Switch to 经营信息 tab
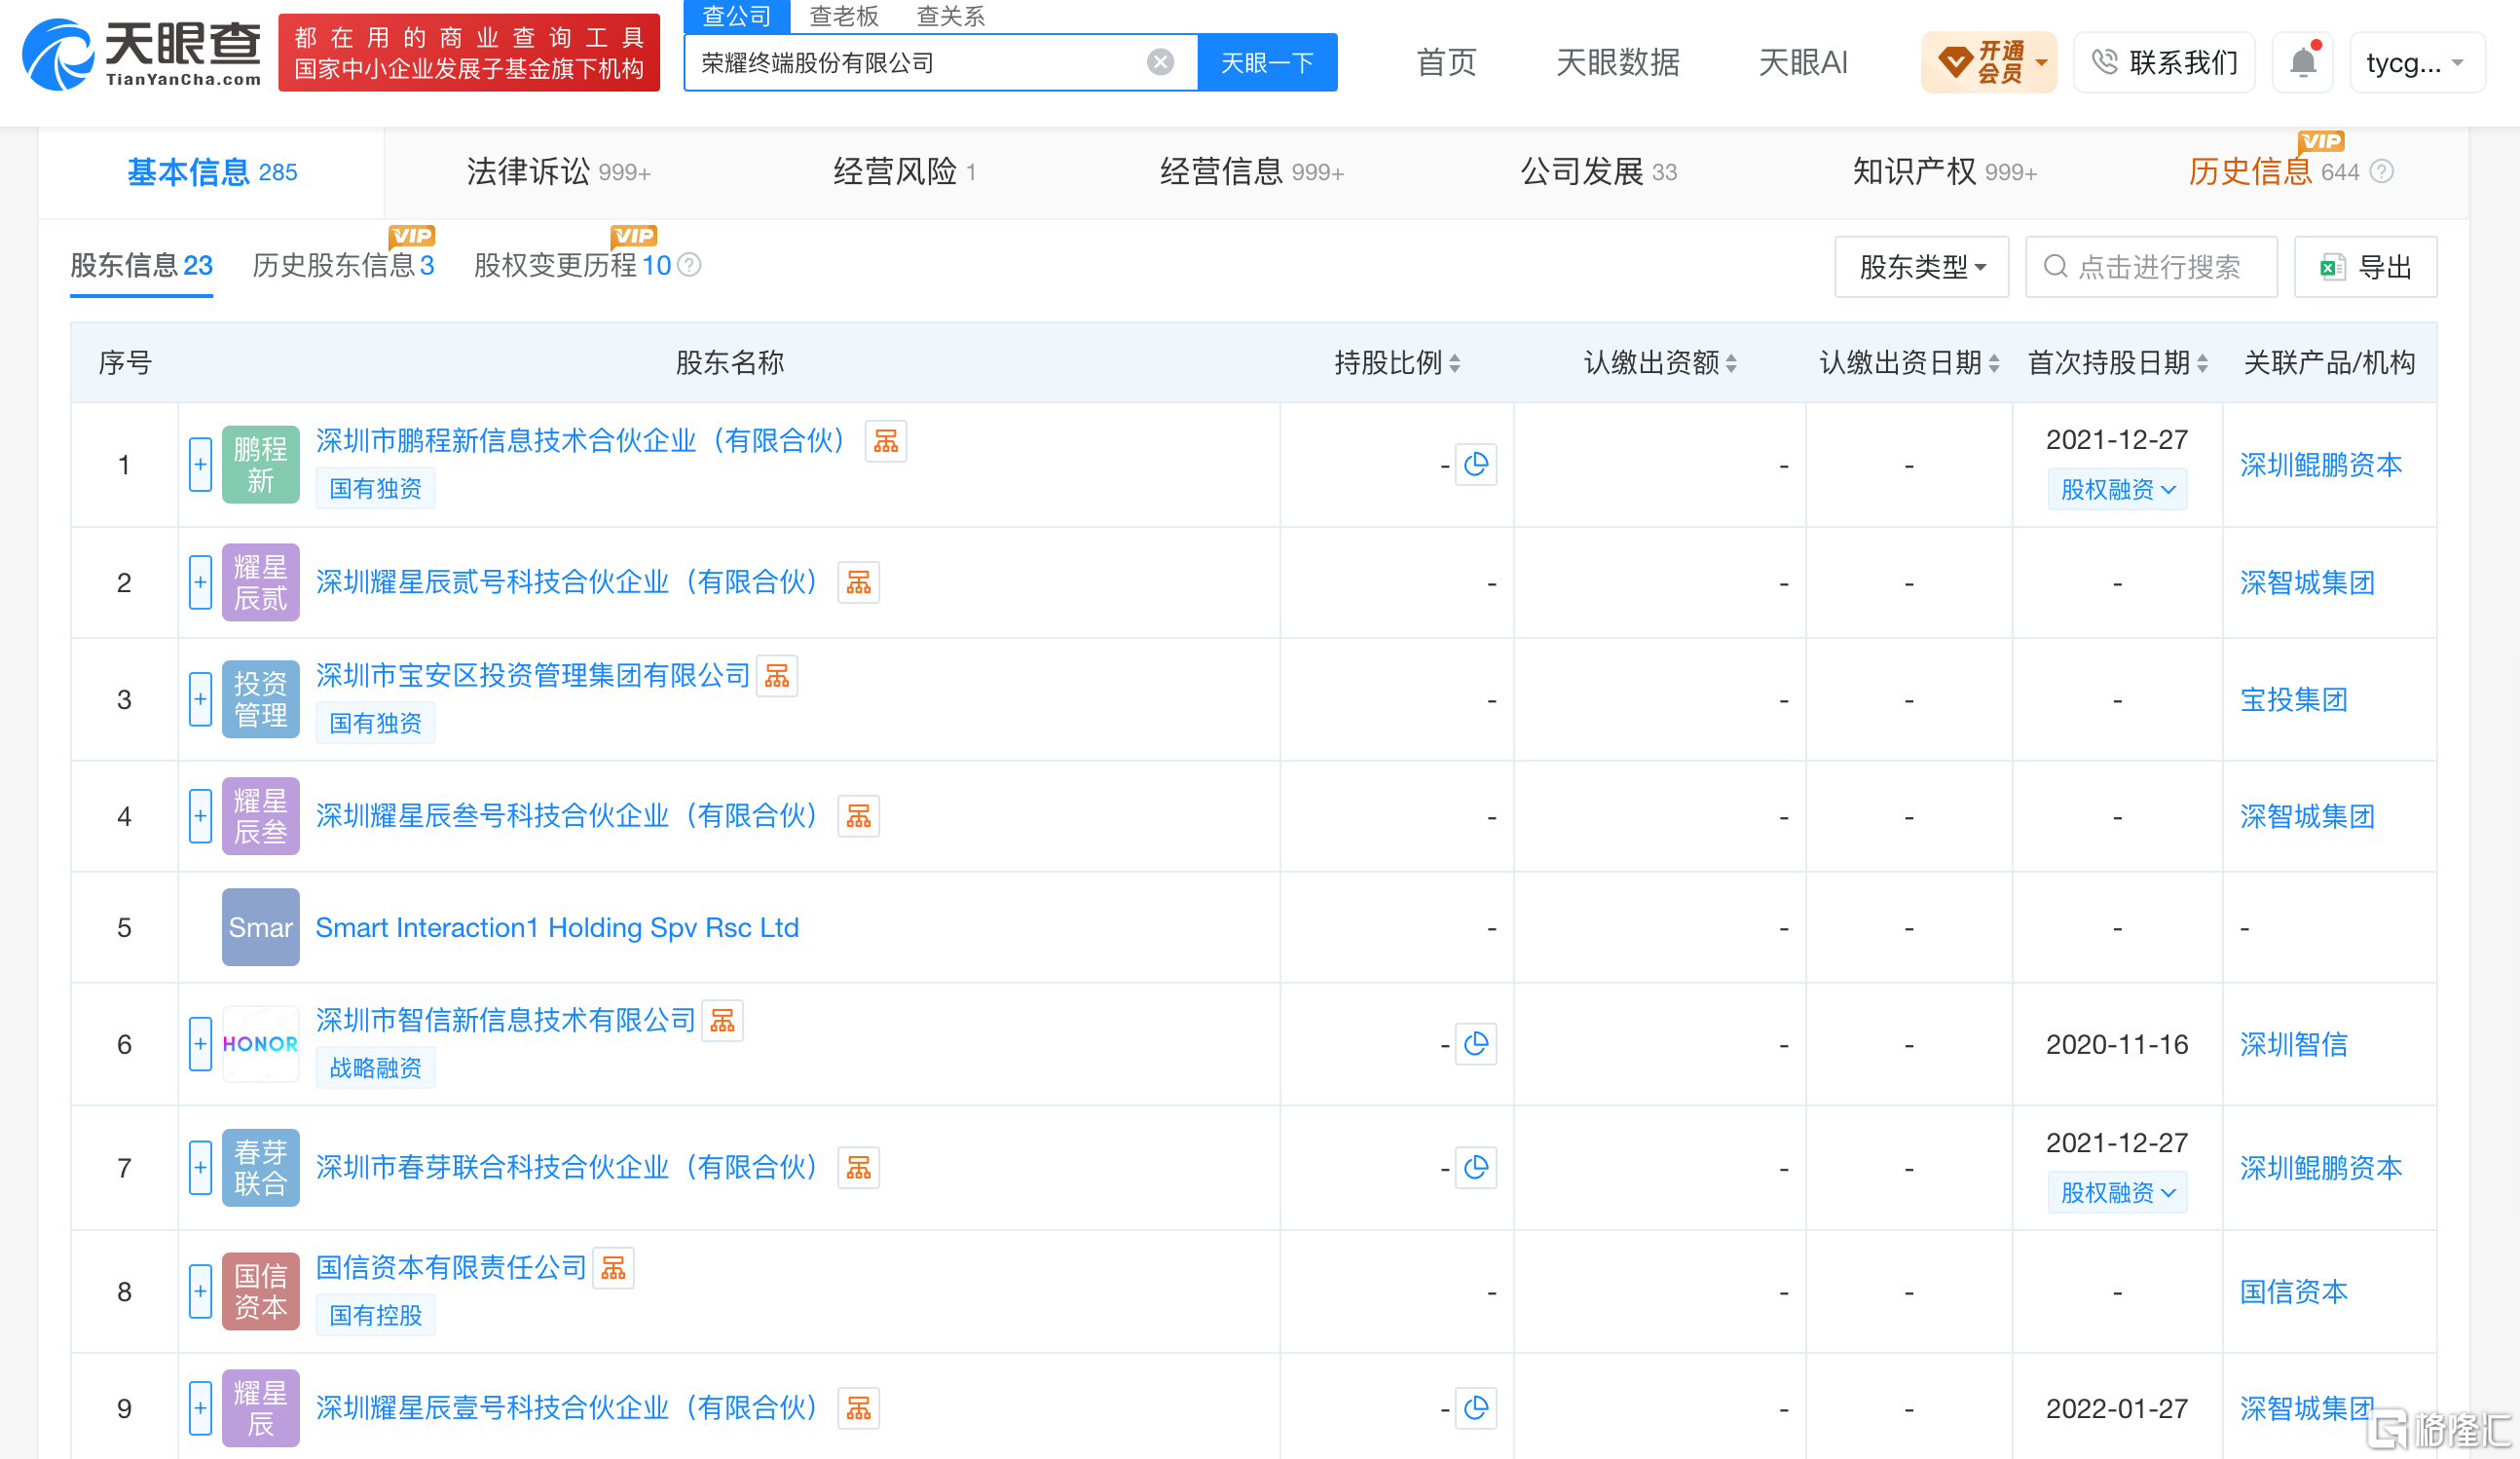Screen dimensions: 2520x1459 click(1251, 172)
